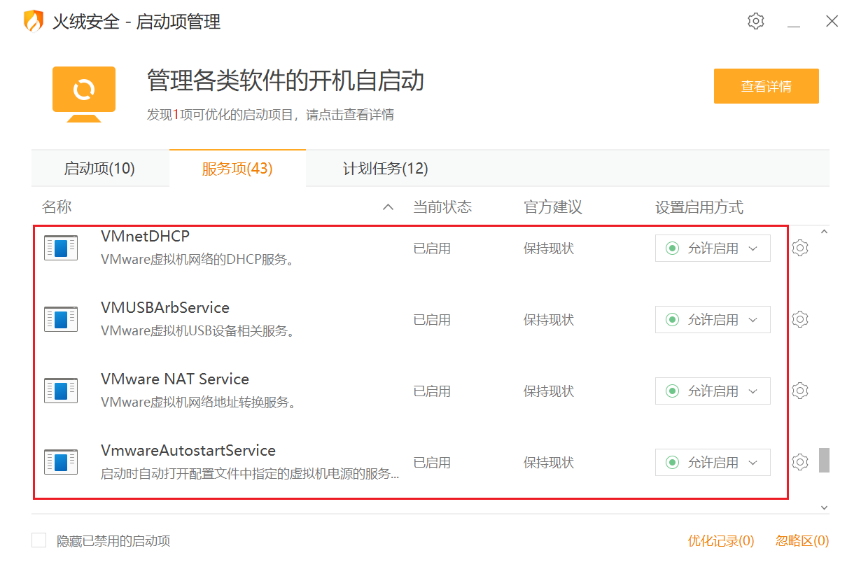Viewport: 861px width, 567px height.
Task: Click the 发现1项可优化的启动项目 notice text
Action: 270,115
